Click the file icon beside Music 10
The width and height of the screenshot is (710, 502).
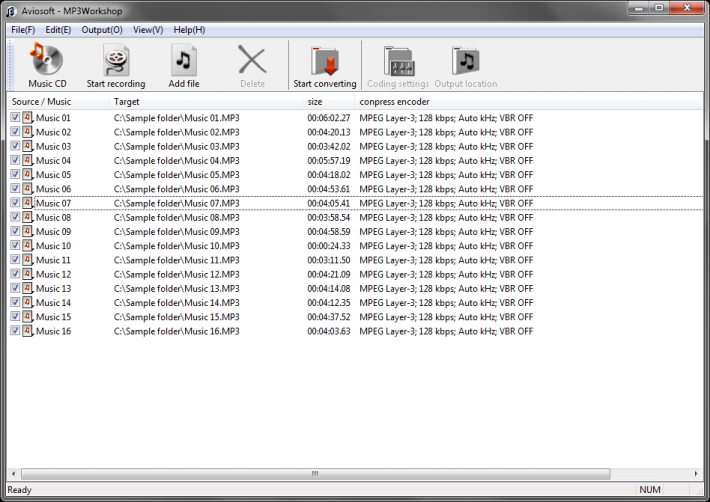pos(28,245)
